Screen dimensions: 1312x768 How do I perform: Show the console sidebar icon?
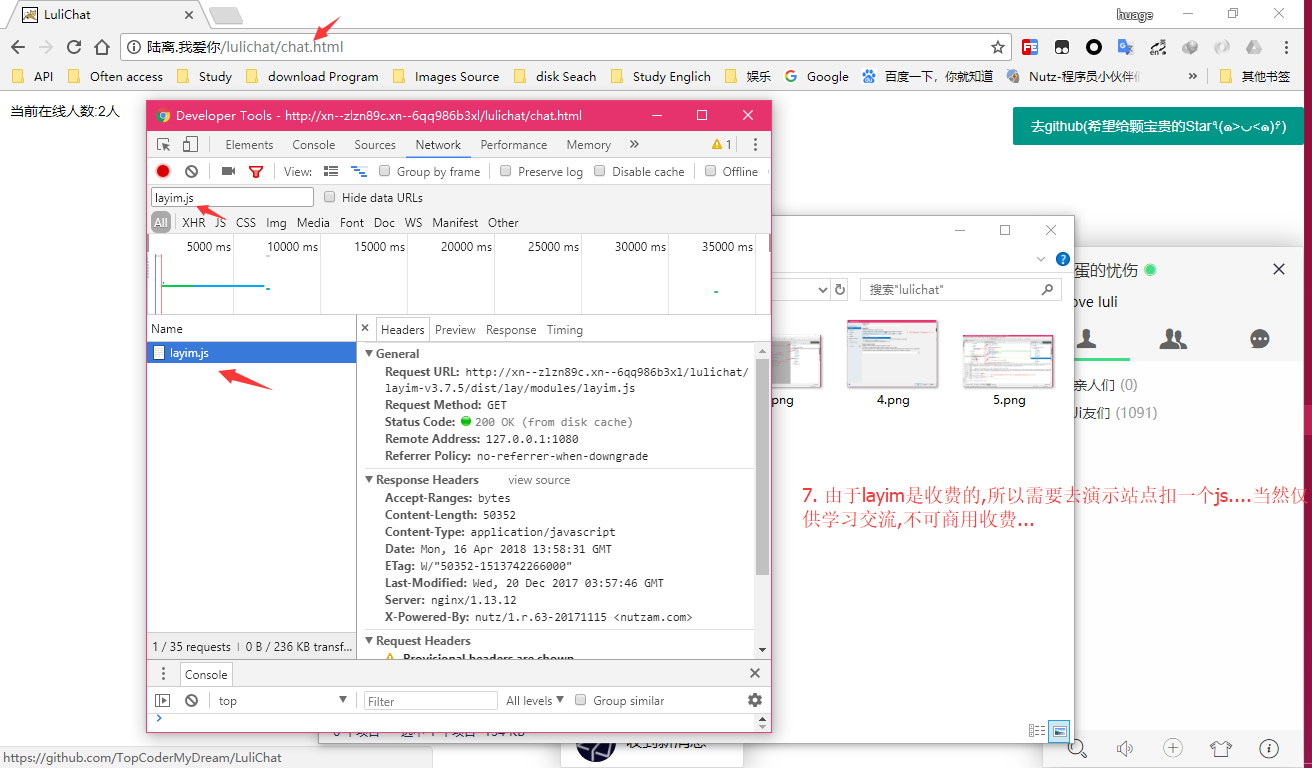pos(162,701)
